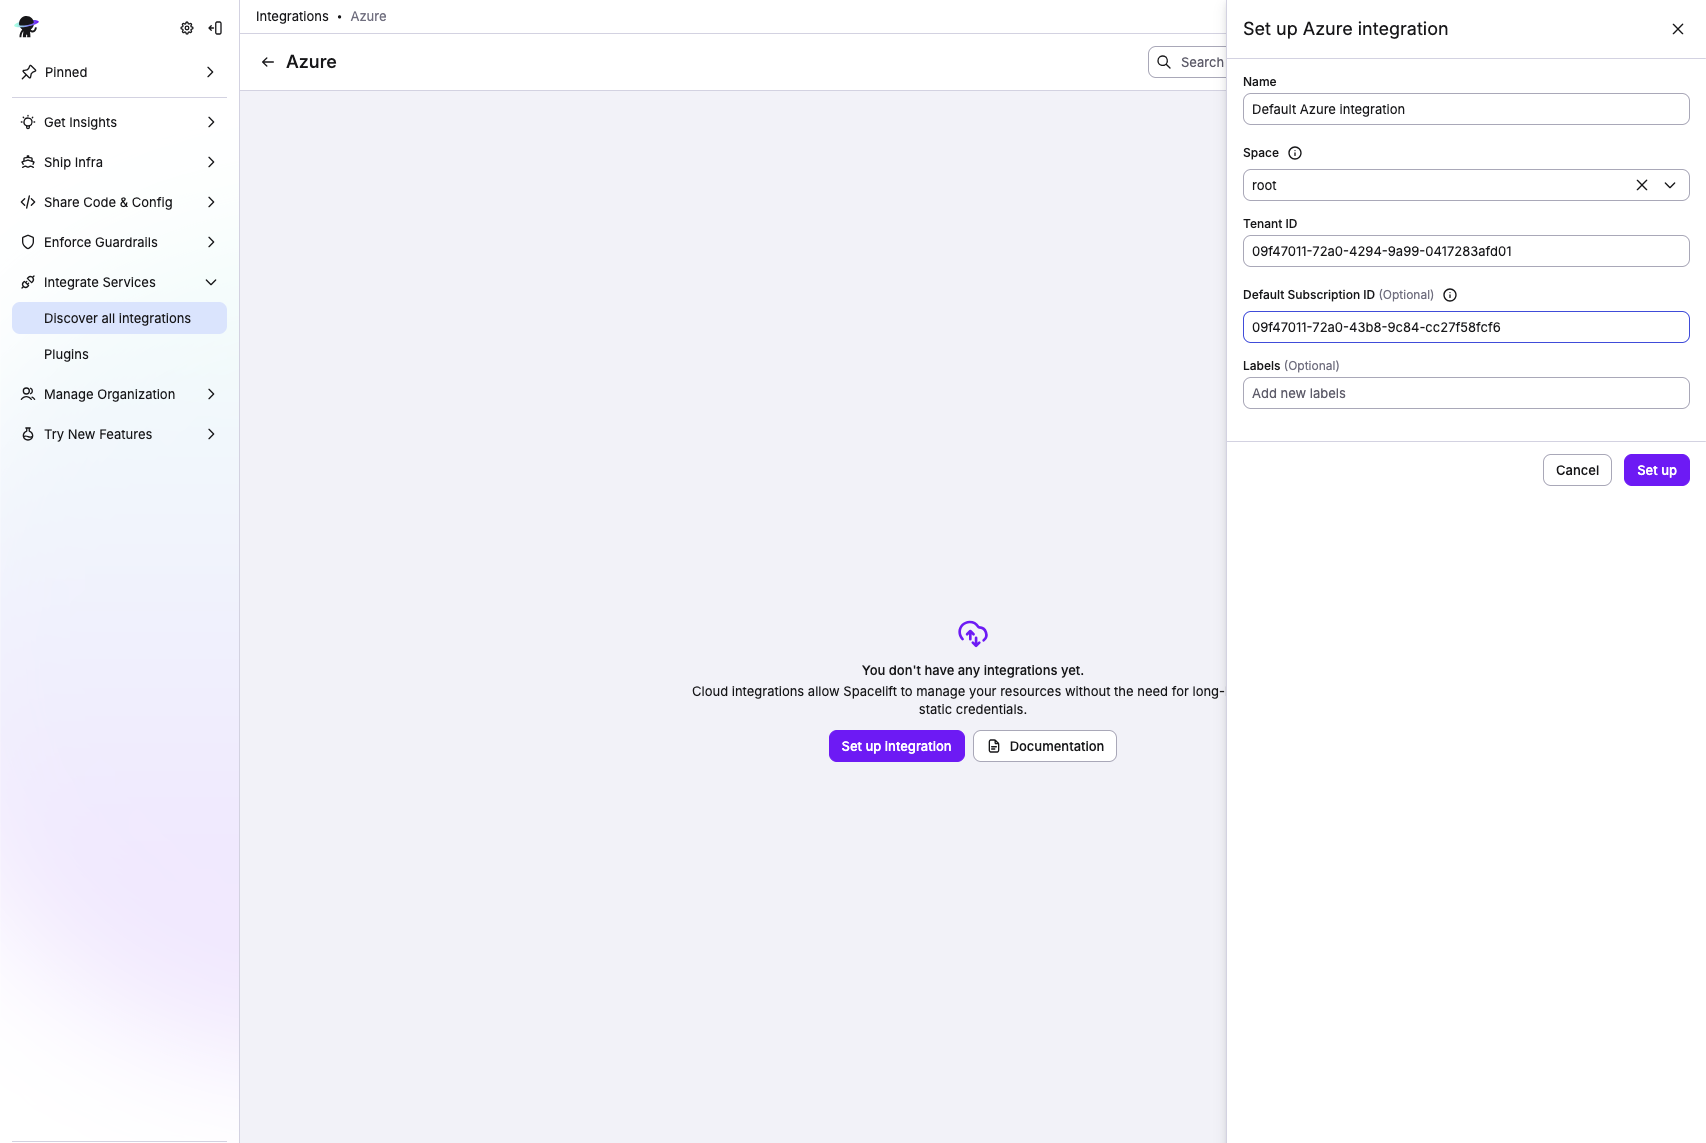Collapse the Integrate Services section
The height and width of the screenshot is (1143, 1706).
(211, 281)
